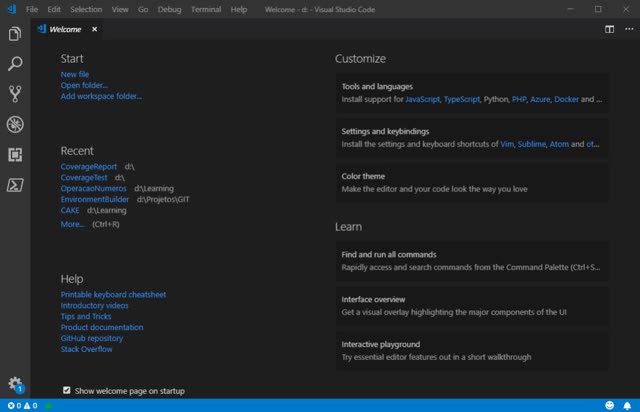Open Printable keyboard cheatsheet link
This screenshot has height=412, width=640.
[113, 294]
